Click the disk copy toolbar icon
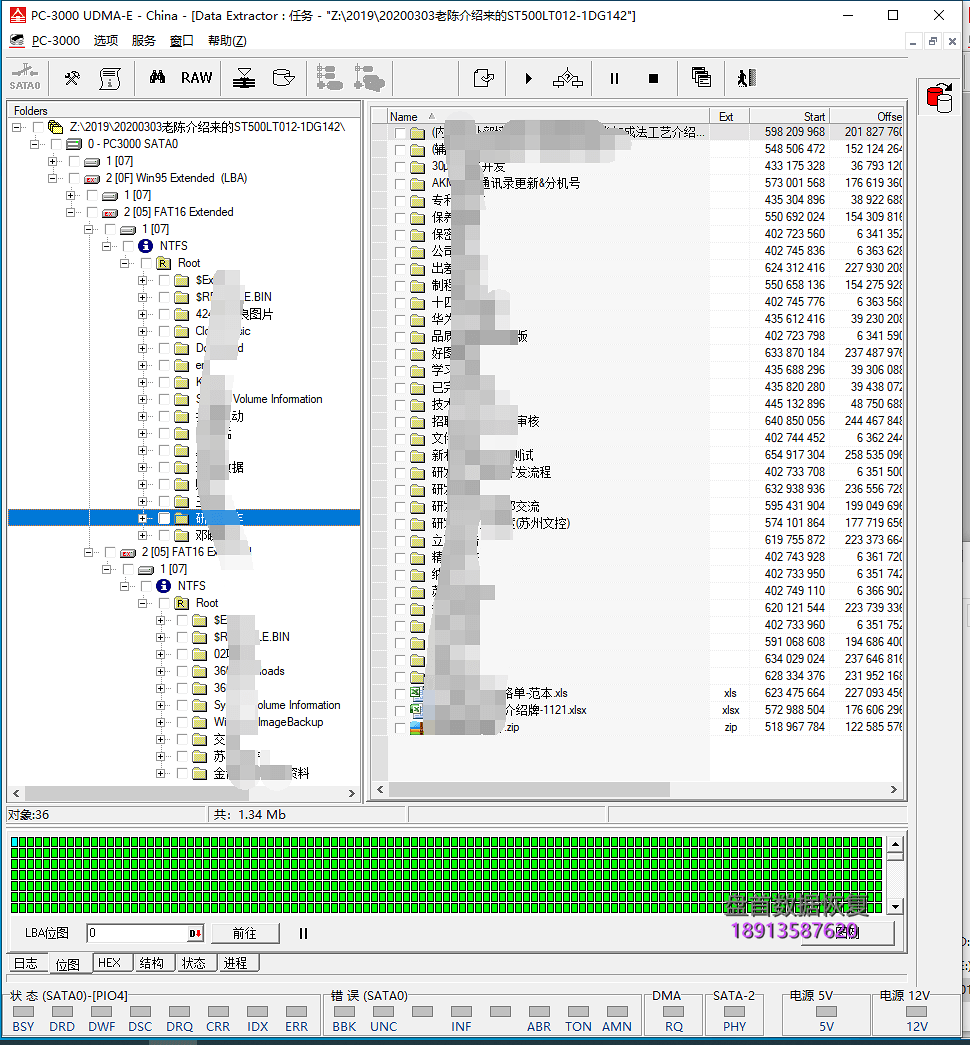Viewport: 970px width, 1045px height. coord(283,78)
